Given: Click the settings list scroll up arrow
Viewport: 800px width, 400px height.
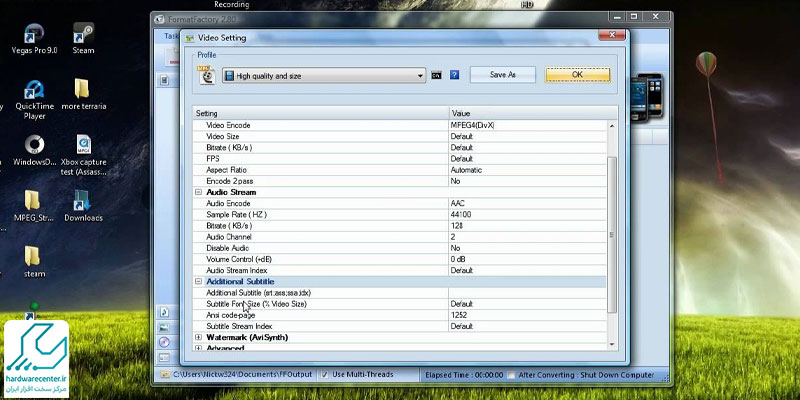Looking at the screenshot, I should tap(612, 126).
